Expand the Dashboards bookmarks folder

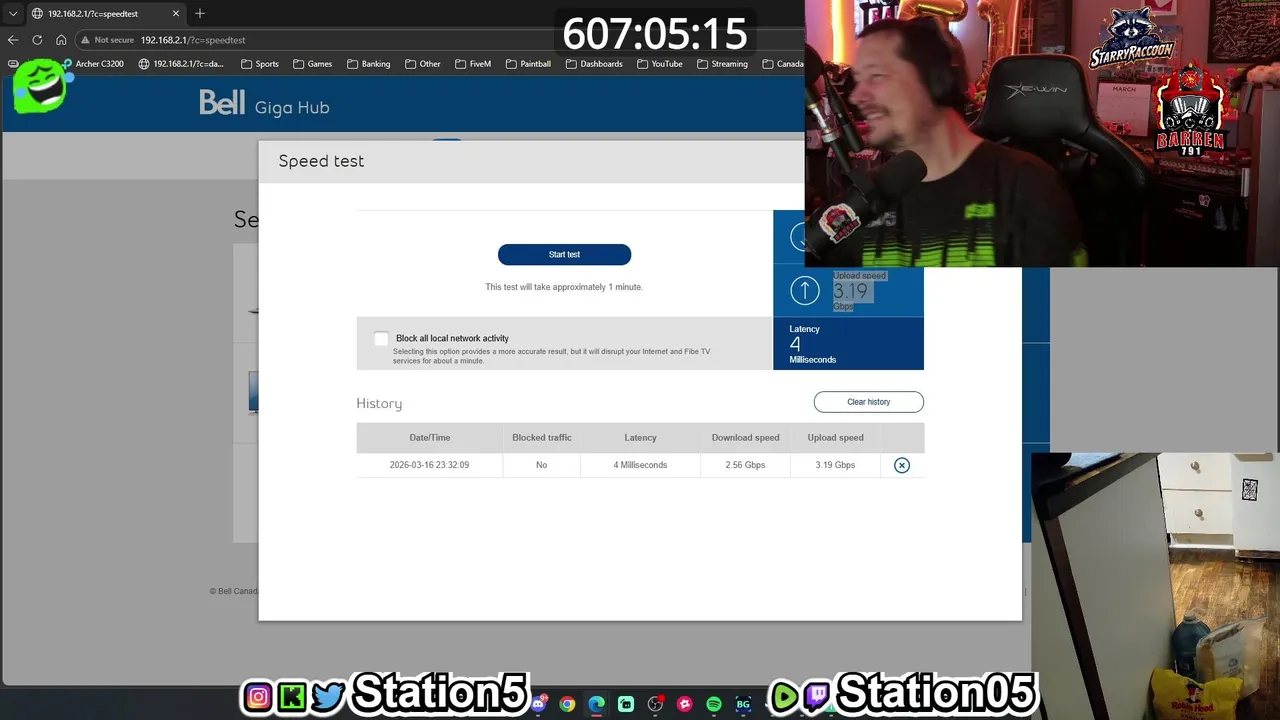594,64
